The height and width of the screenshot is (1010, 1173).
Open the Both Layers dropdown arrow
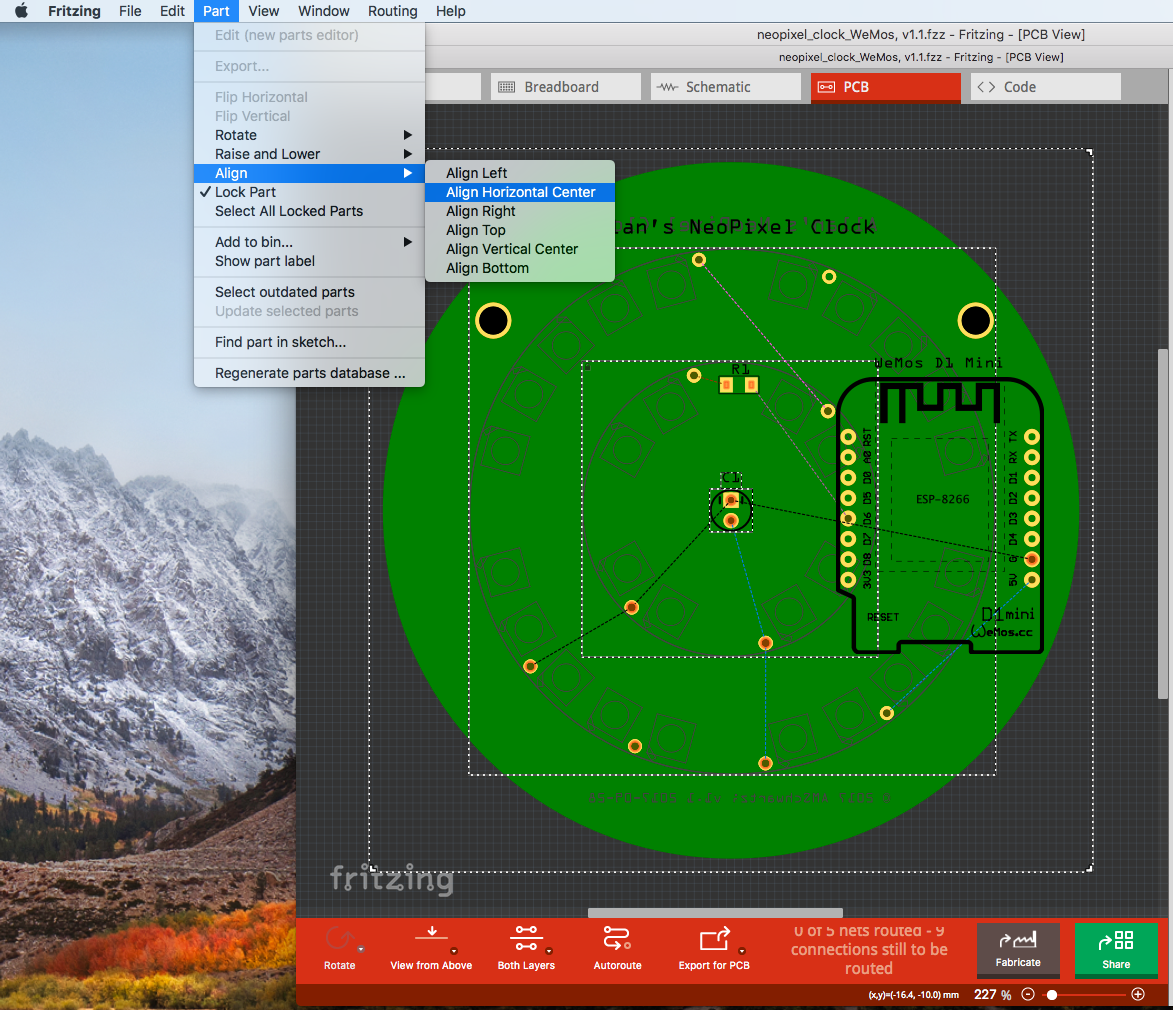(550, 950)
